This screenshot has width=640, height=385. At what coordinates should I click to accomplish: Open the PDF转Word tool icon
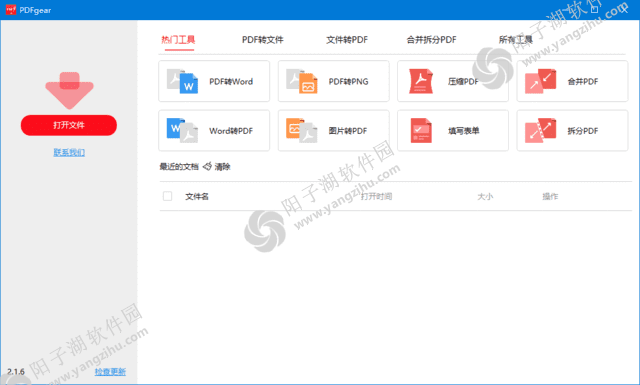(182, 81)
